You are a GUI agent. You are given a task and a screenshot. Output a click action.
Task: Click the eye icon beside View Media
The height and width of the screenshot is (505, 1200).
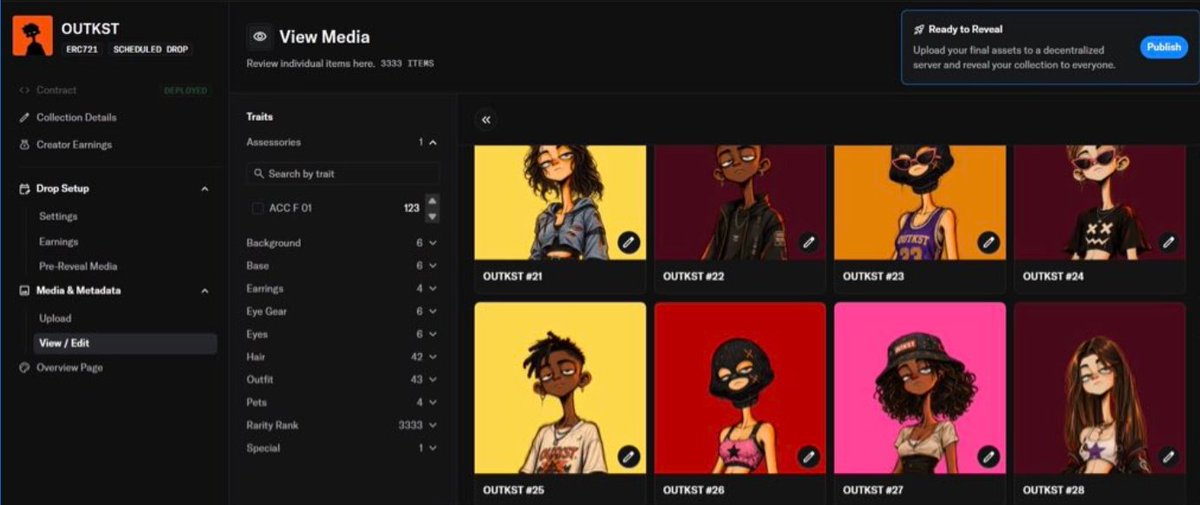(x=260, y=37)
